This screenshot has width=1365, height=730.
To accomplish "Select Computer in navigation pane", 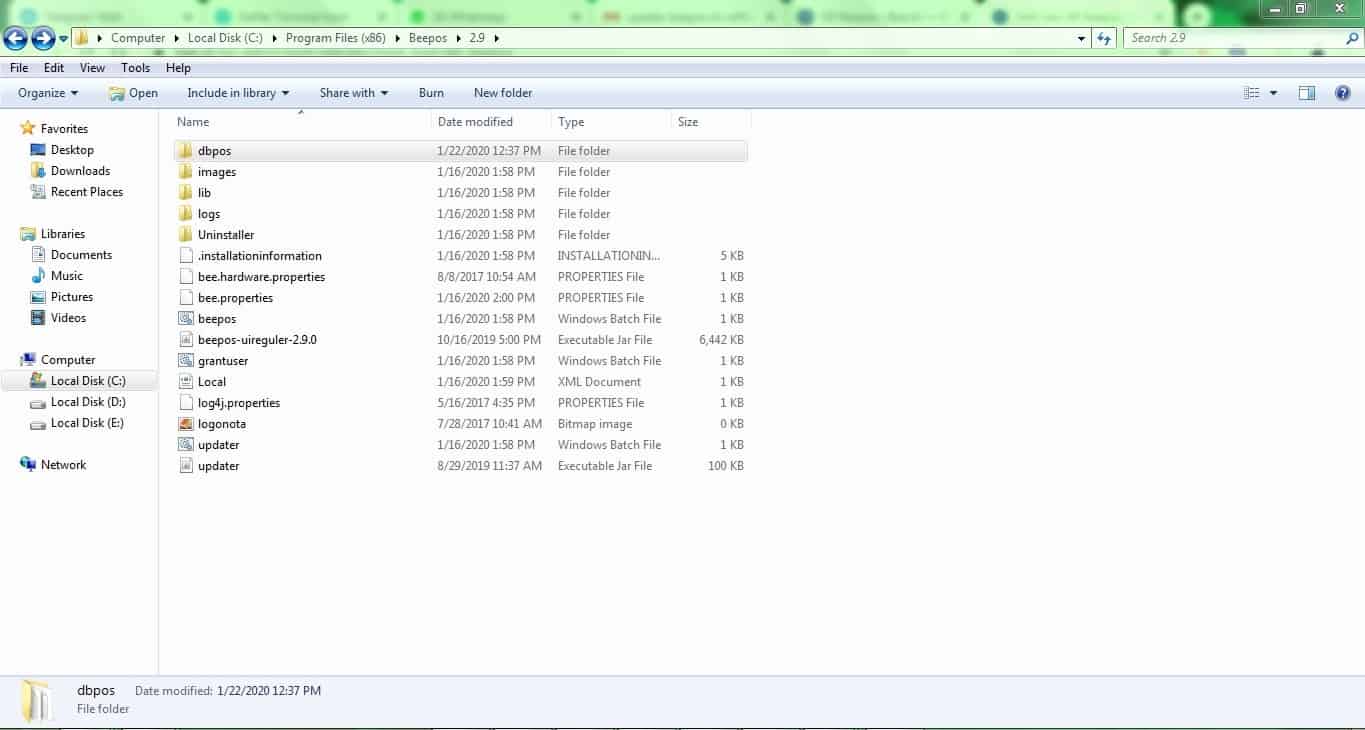I will [x=68, y=360].
